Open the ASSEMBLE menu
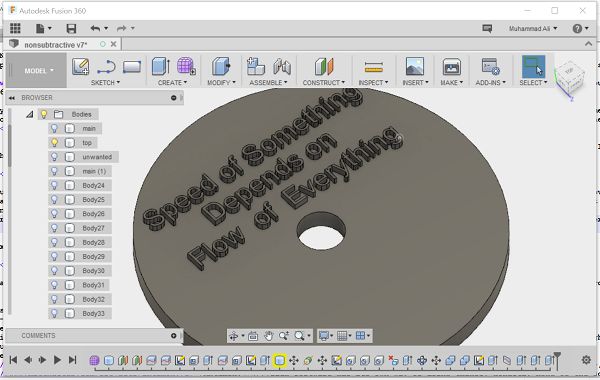600x380 pixels. pos(268,83)
